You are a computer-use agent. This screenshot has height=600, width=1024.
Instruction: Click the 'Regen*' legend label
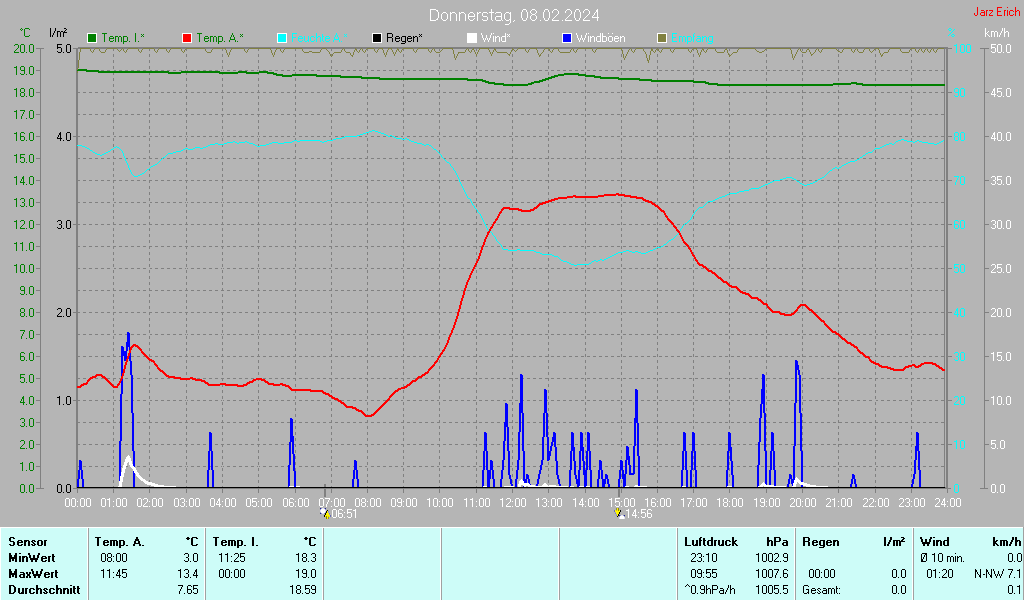pos(404,39)
